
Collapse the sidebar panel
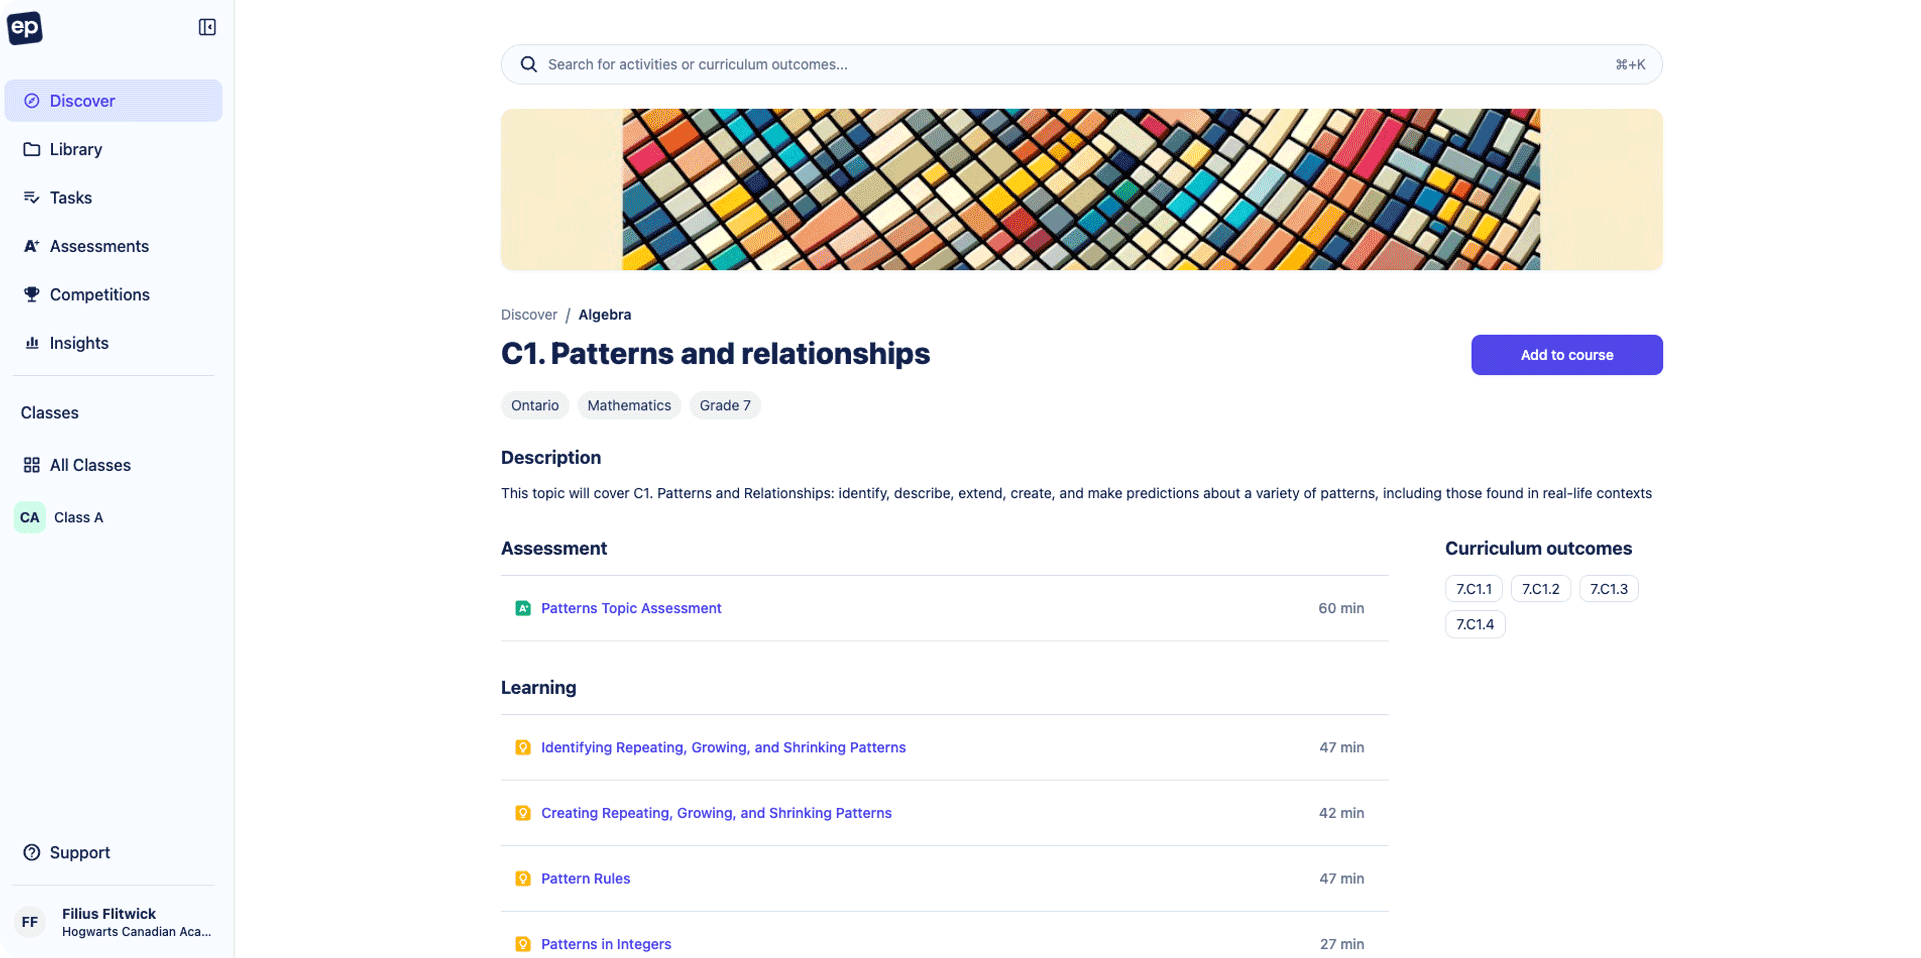tap(207, 27)
